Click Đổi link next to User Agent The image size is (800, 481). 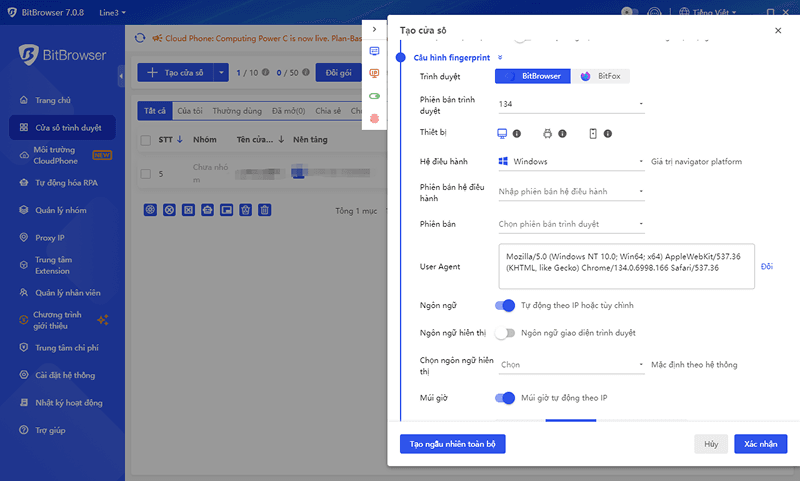click(767, 266)
